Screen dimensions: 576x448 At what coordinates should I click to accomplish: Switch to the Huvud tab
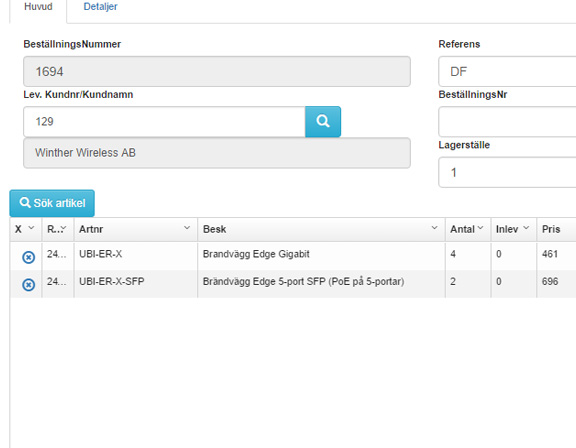tap(38, 7)
